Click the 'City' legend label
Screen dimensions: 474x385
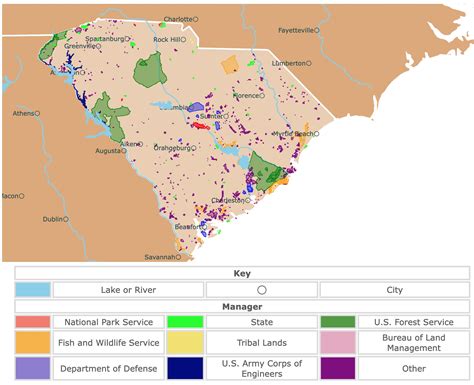(395, 290)
